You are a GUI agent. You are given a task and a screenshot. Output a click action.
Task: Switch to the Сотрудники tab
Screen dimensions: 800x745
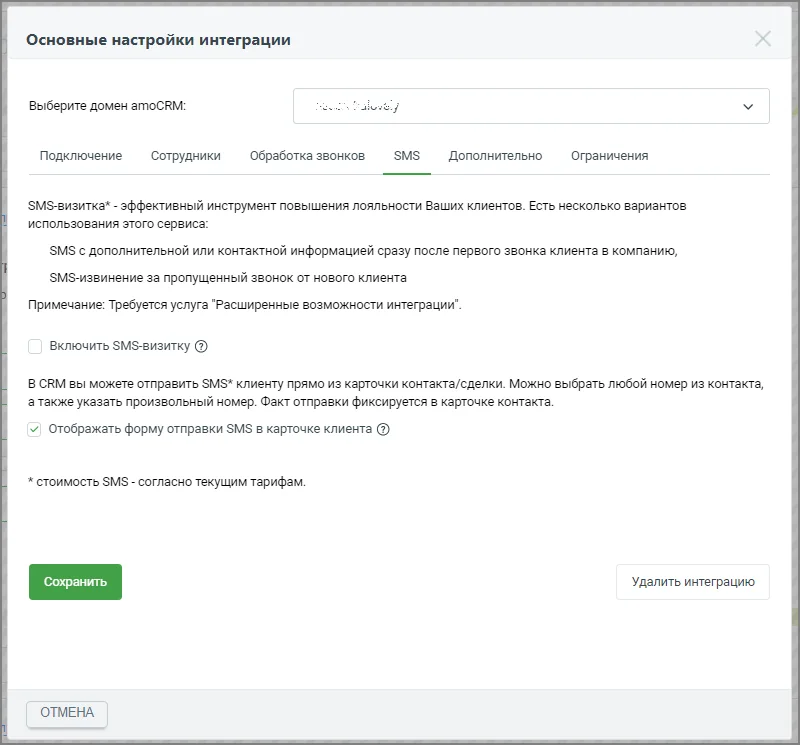click(186, 156)
